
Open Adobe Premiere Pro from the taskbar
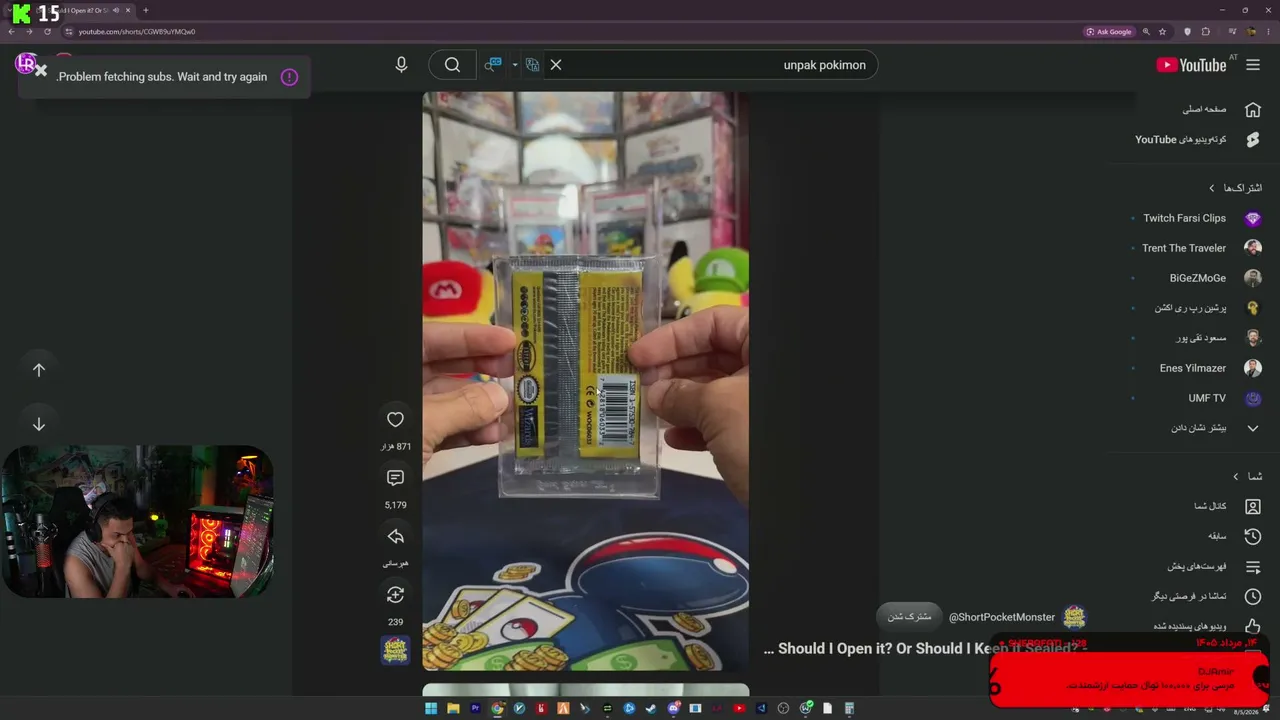point(475,709)
